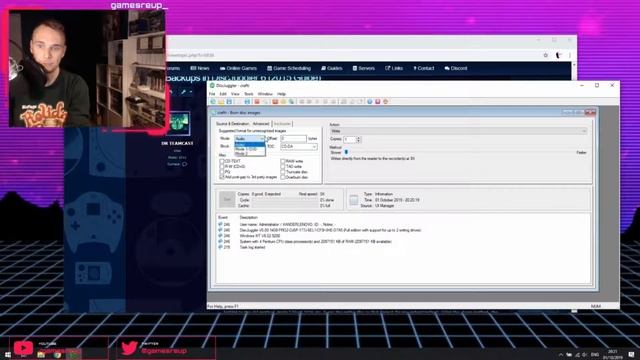The width and height of the screenshot is (640, 360).
Task: Click the blue help circle toolbar icon
Action: point(369,102)
